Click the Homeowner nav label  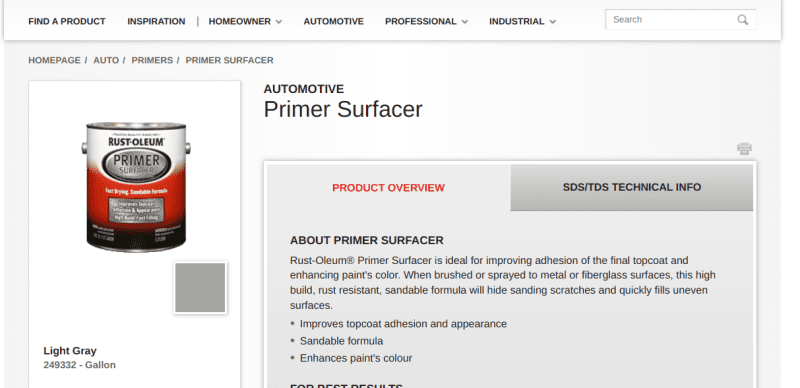[x=240, y=21]
